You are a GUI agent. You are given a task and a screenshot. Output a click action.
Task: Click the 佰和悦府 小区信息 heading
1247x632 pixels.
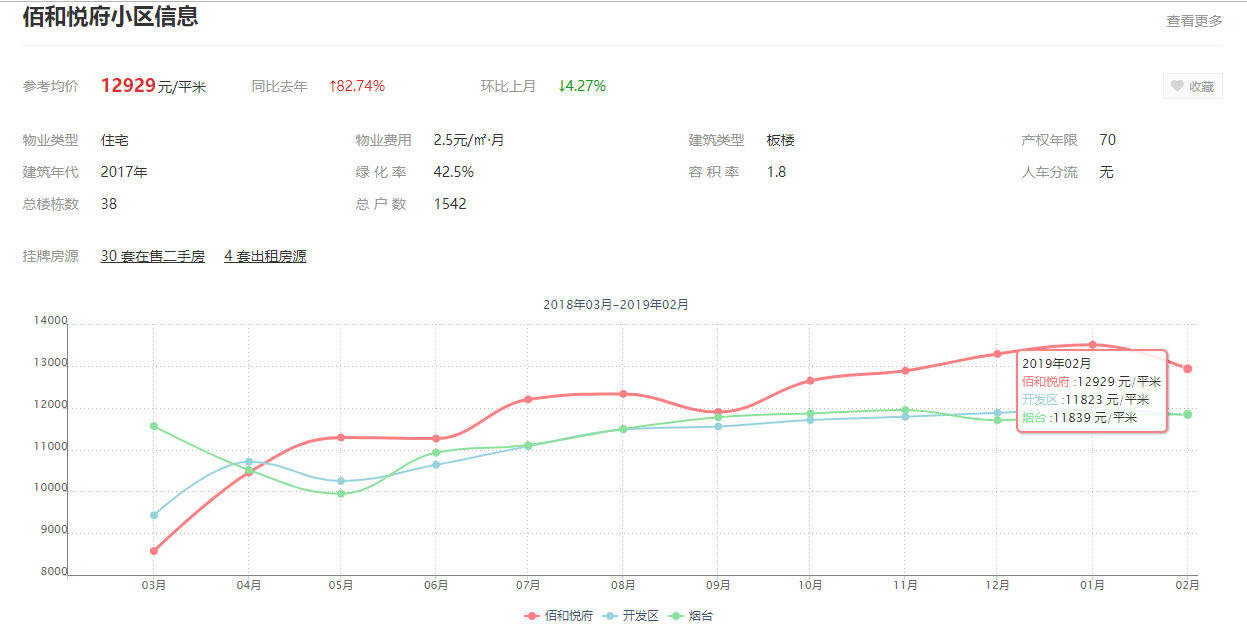110,16
